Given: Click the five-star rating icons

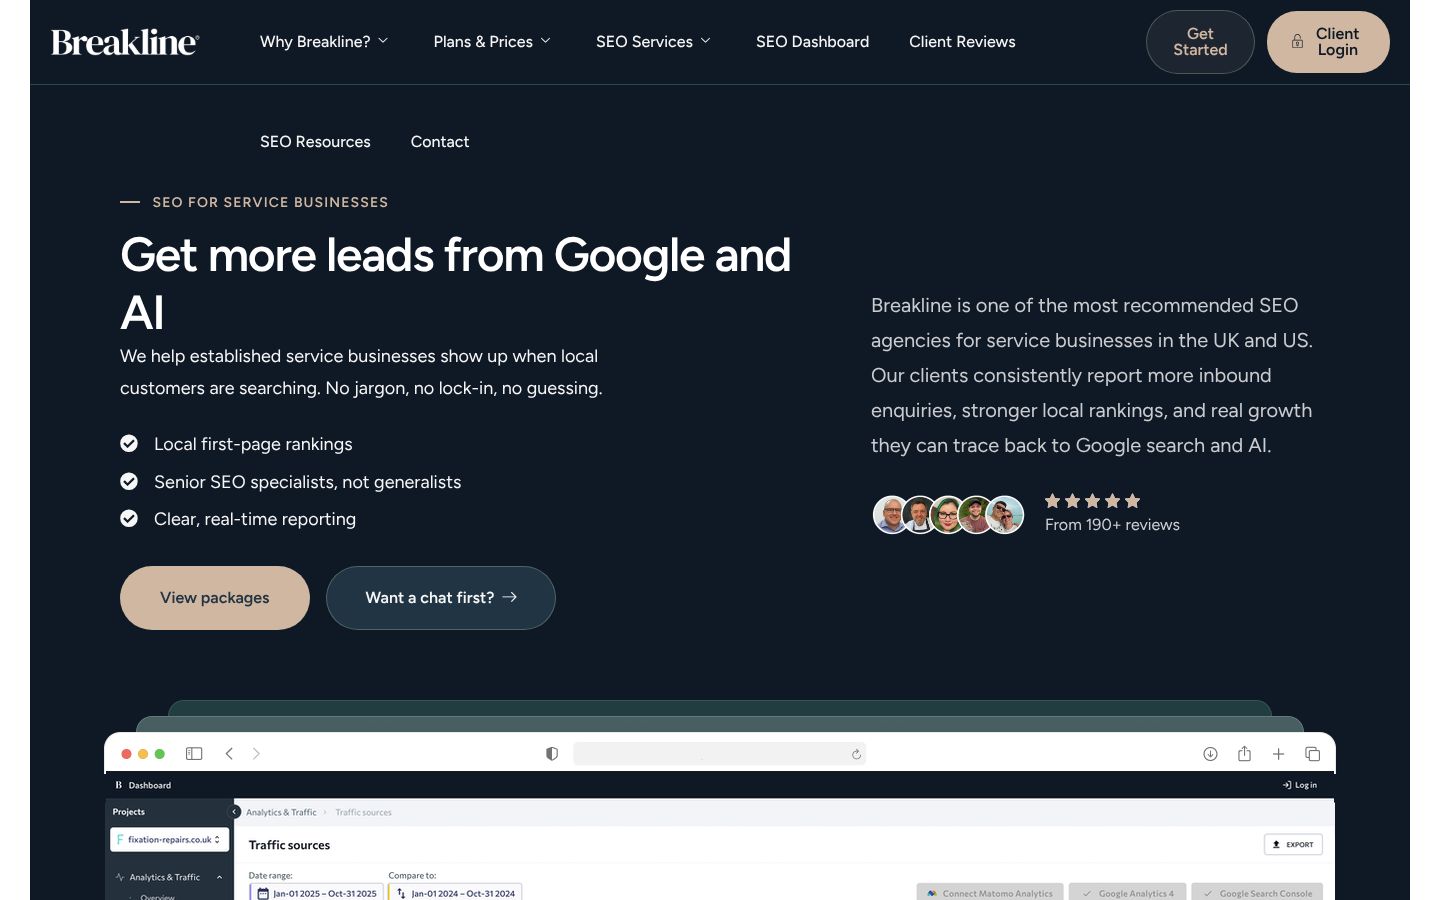Looking at the screenshot, I should tap(1092, 501).
